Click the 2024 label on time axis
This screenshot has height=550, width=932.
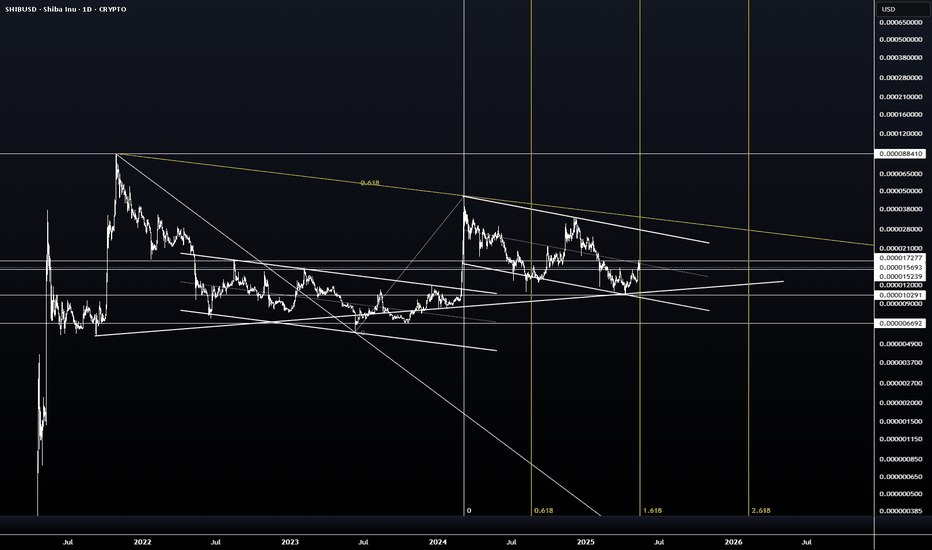[438, 542]
